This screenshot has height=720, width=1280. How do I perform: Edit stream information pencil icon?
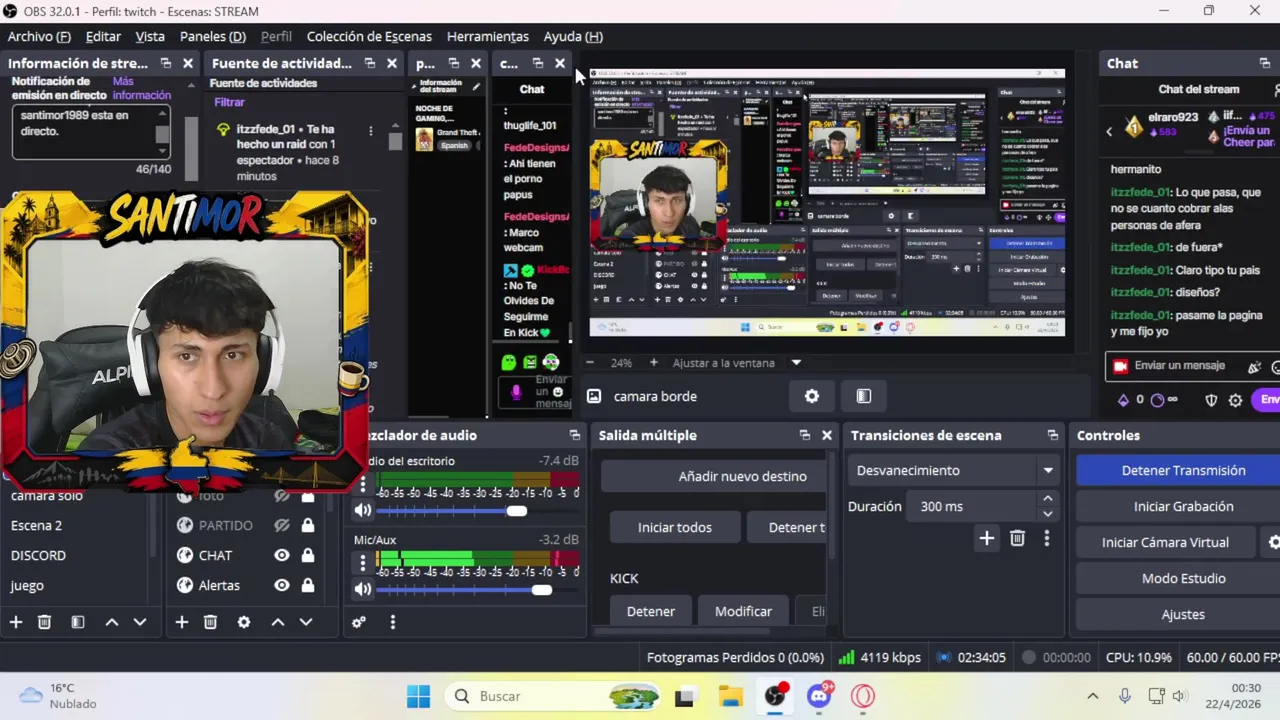[x=476, y=86]
